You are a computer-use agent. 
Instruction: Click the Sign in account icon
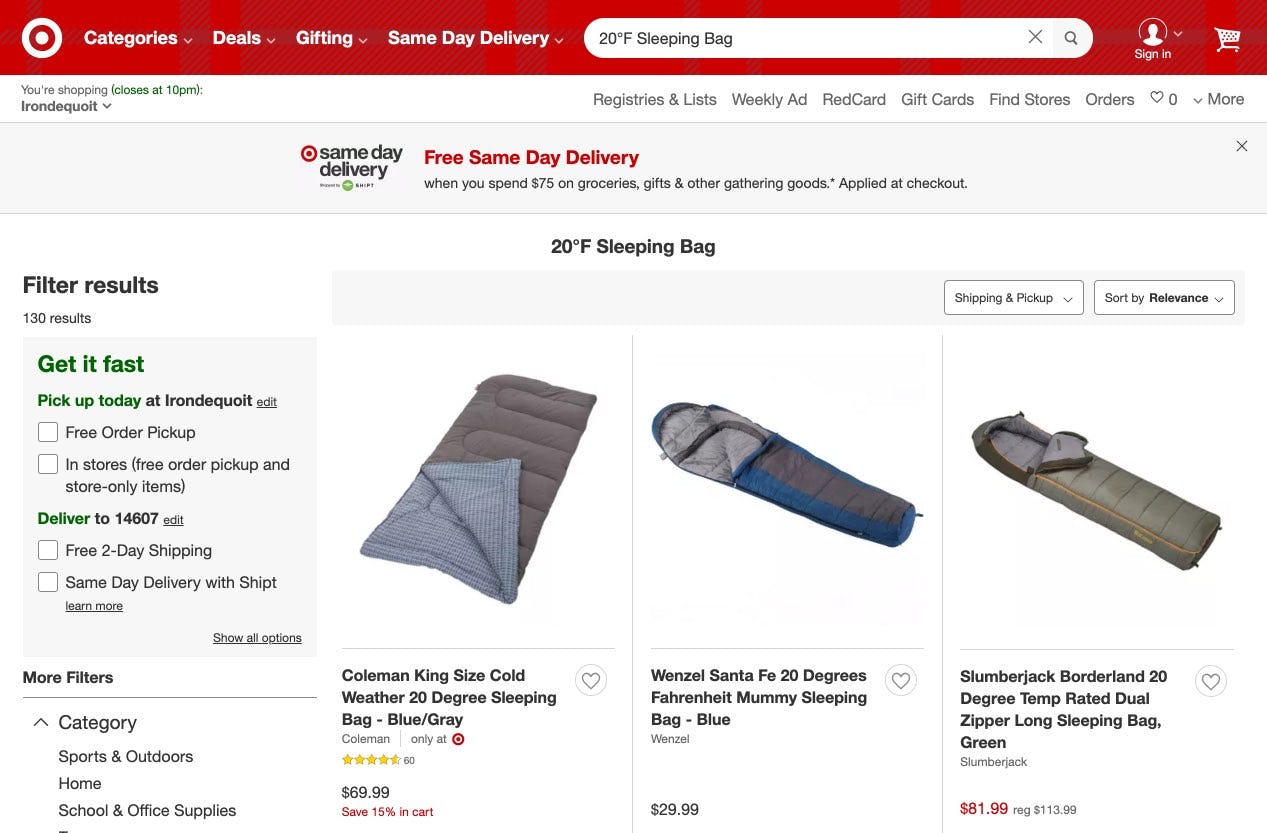point(1153,33)
